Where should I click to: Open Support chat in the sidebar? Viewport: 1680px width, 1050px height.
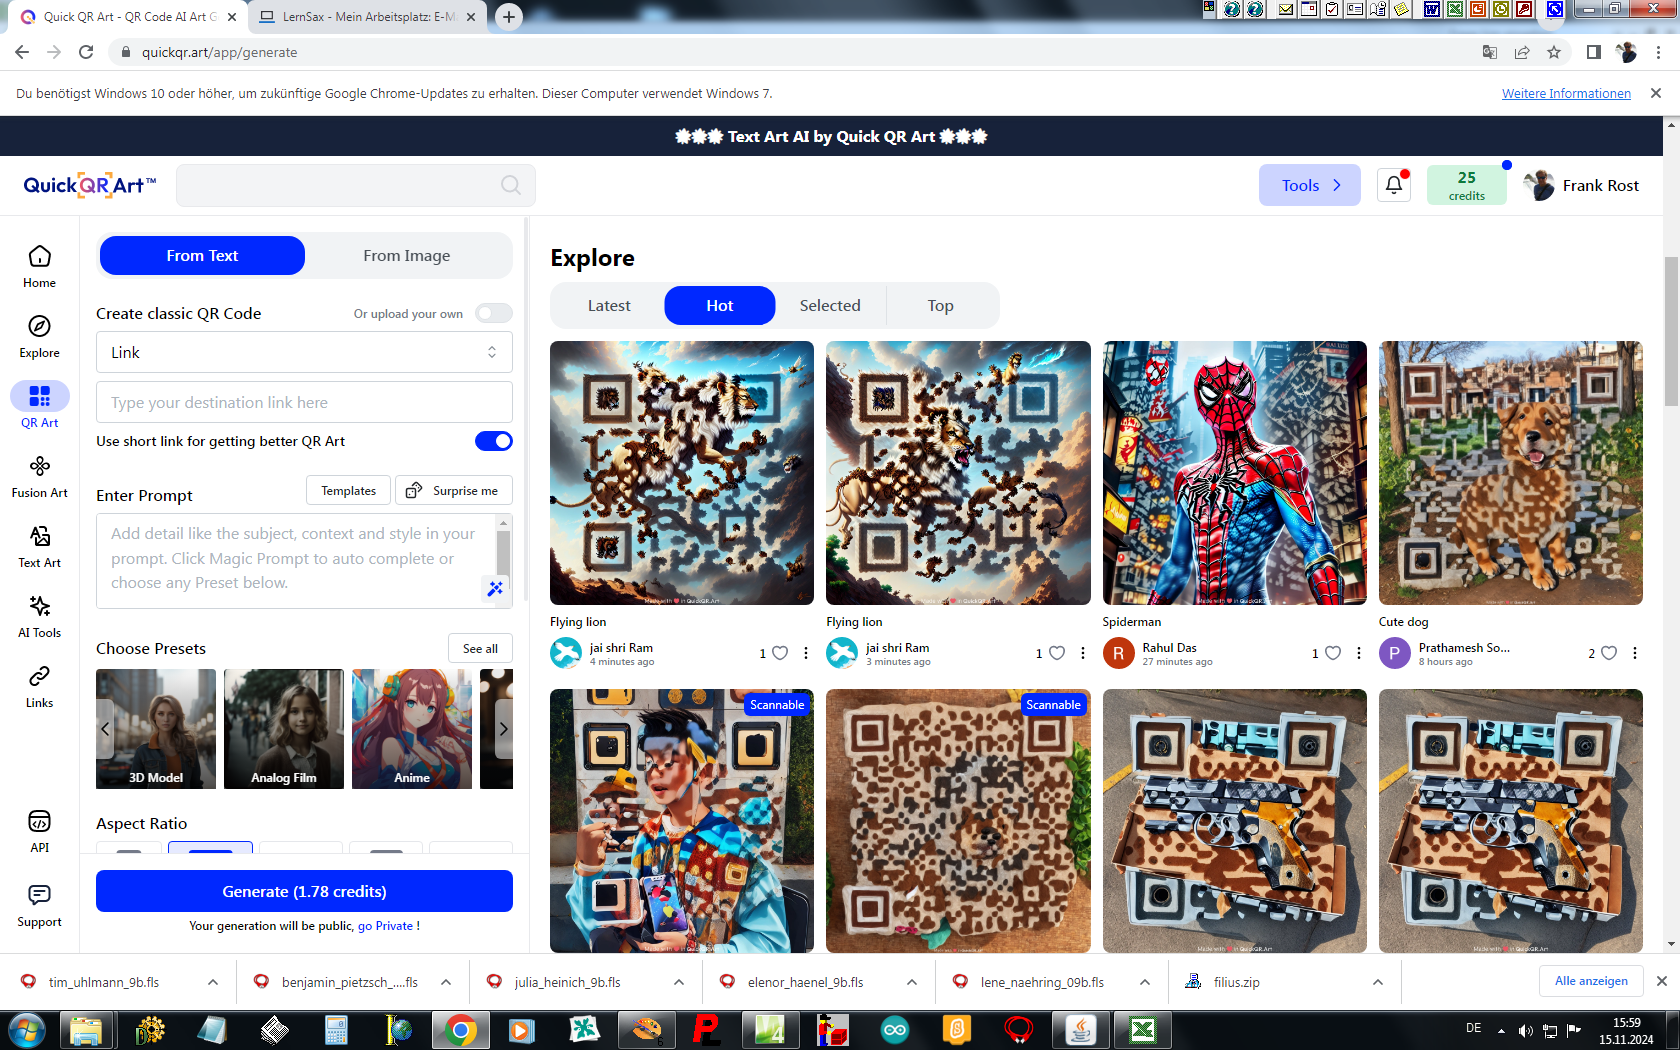(40, 905)
